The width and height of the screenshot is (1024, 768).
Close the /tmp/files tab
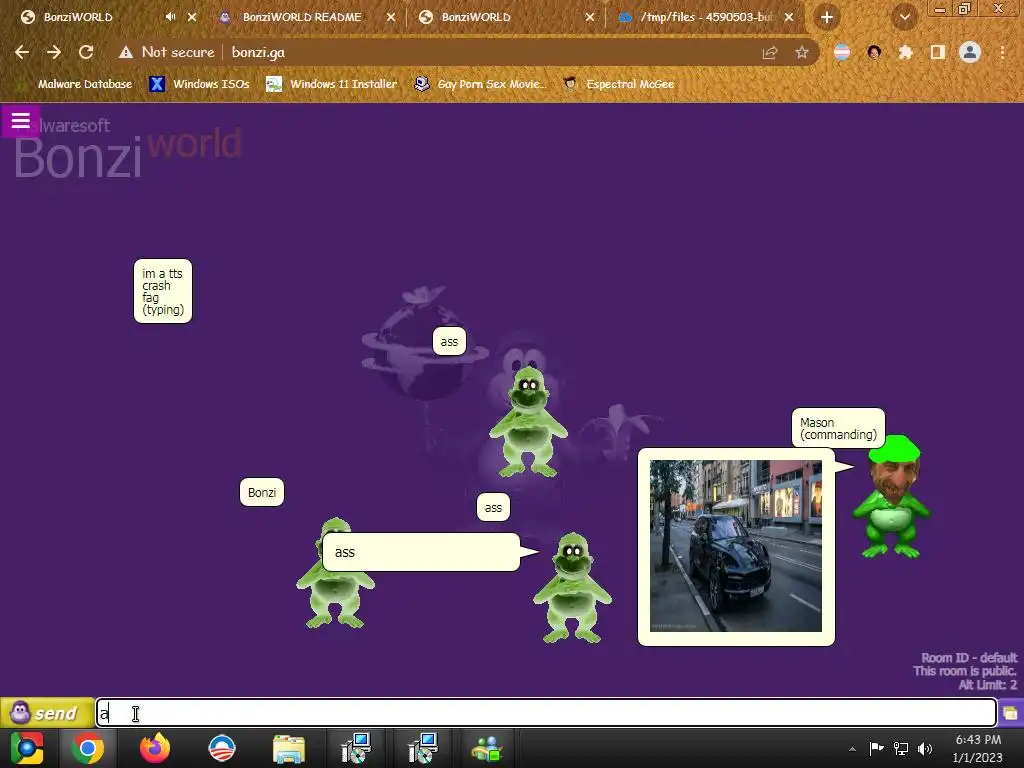tap(789, 17)
